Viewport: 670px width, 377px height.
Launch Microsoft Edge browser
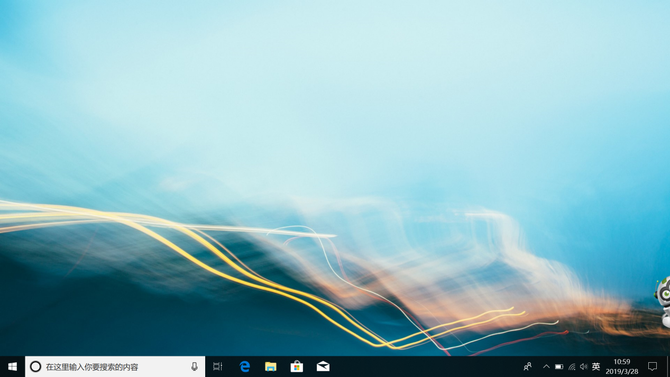click(244, 367)
